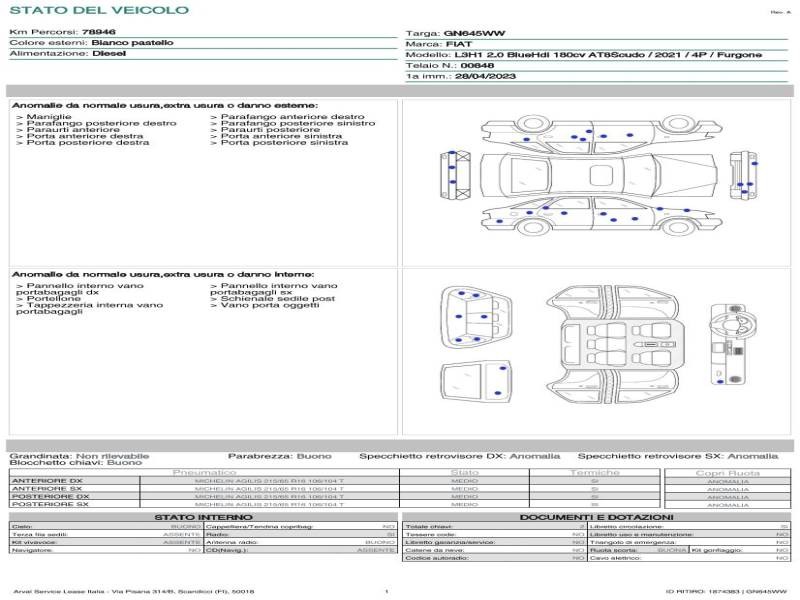Select Porta anteriore sinistra entry

(276, 136)
